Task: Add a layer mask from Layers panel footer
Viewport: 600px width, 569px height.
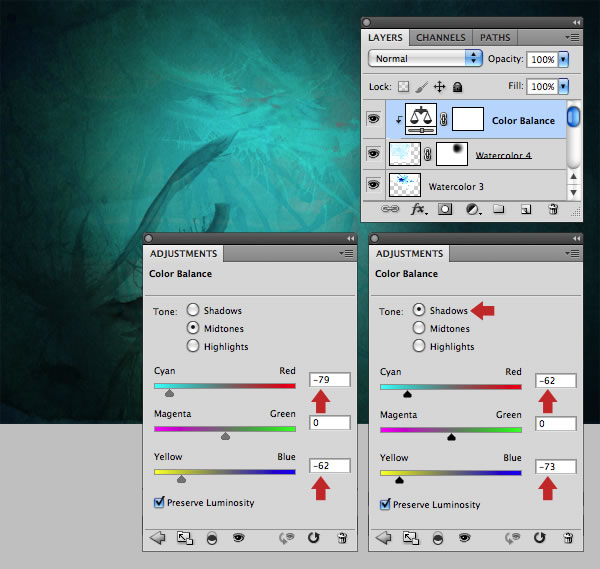Action: [x=445, y=209]
